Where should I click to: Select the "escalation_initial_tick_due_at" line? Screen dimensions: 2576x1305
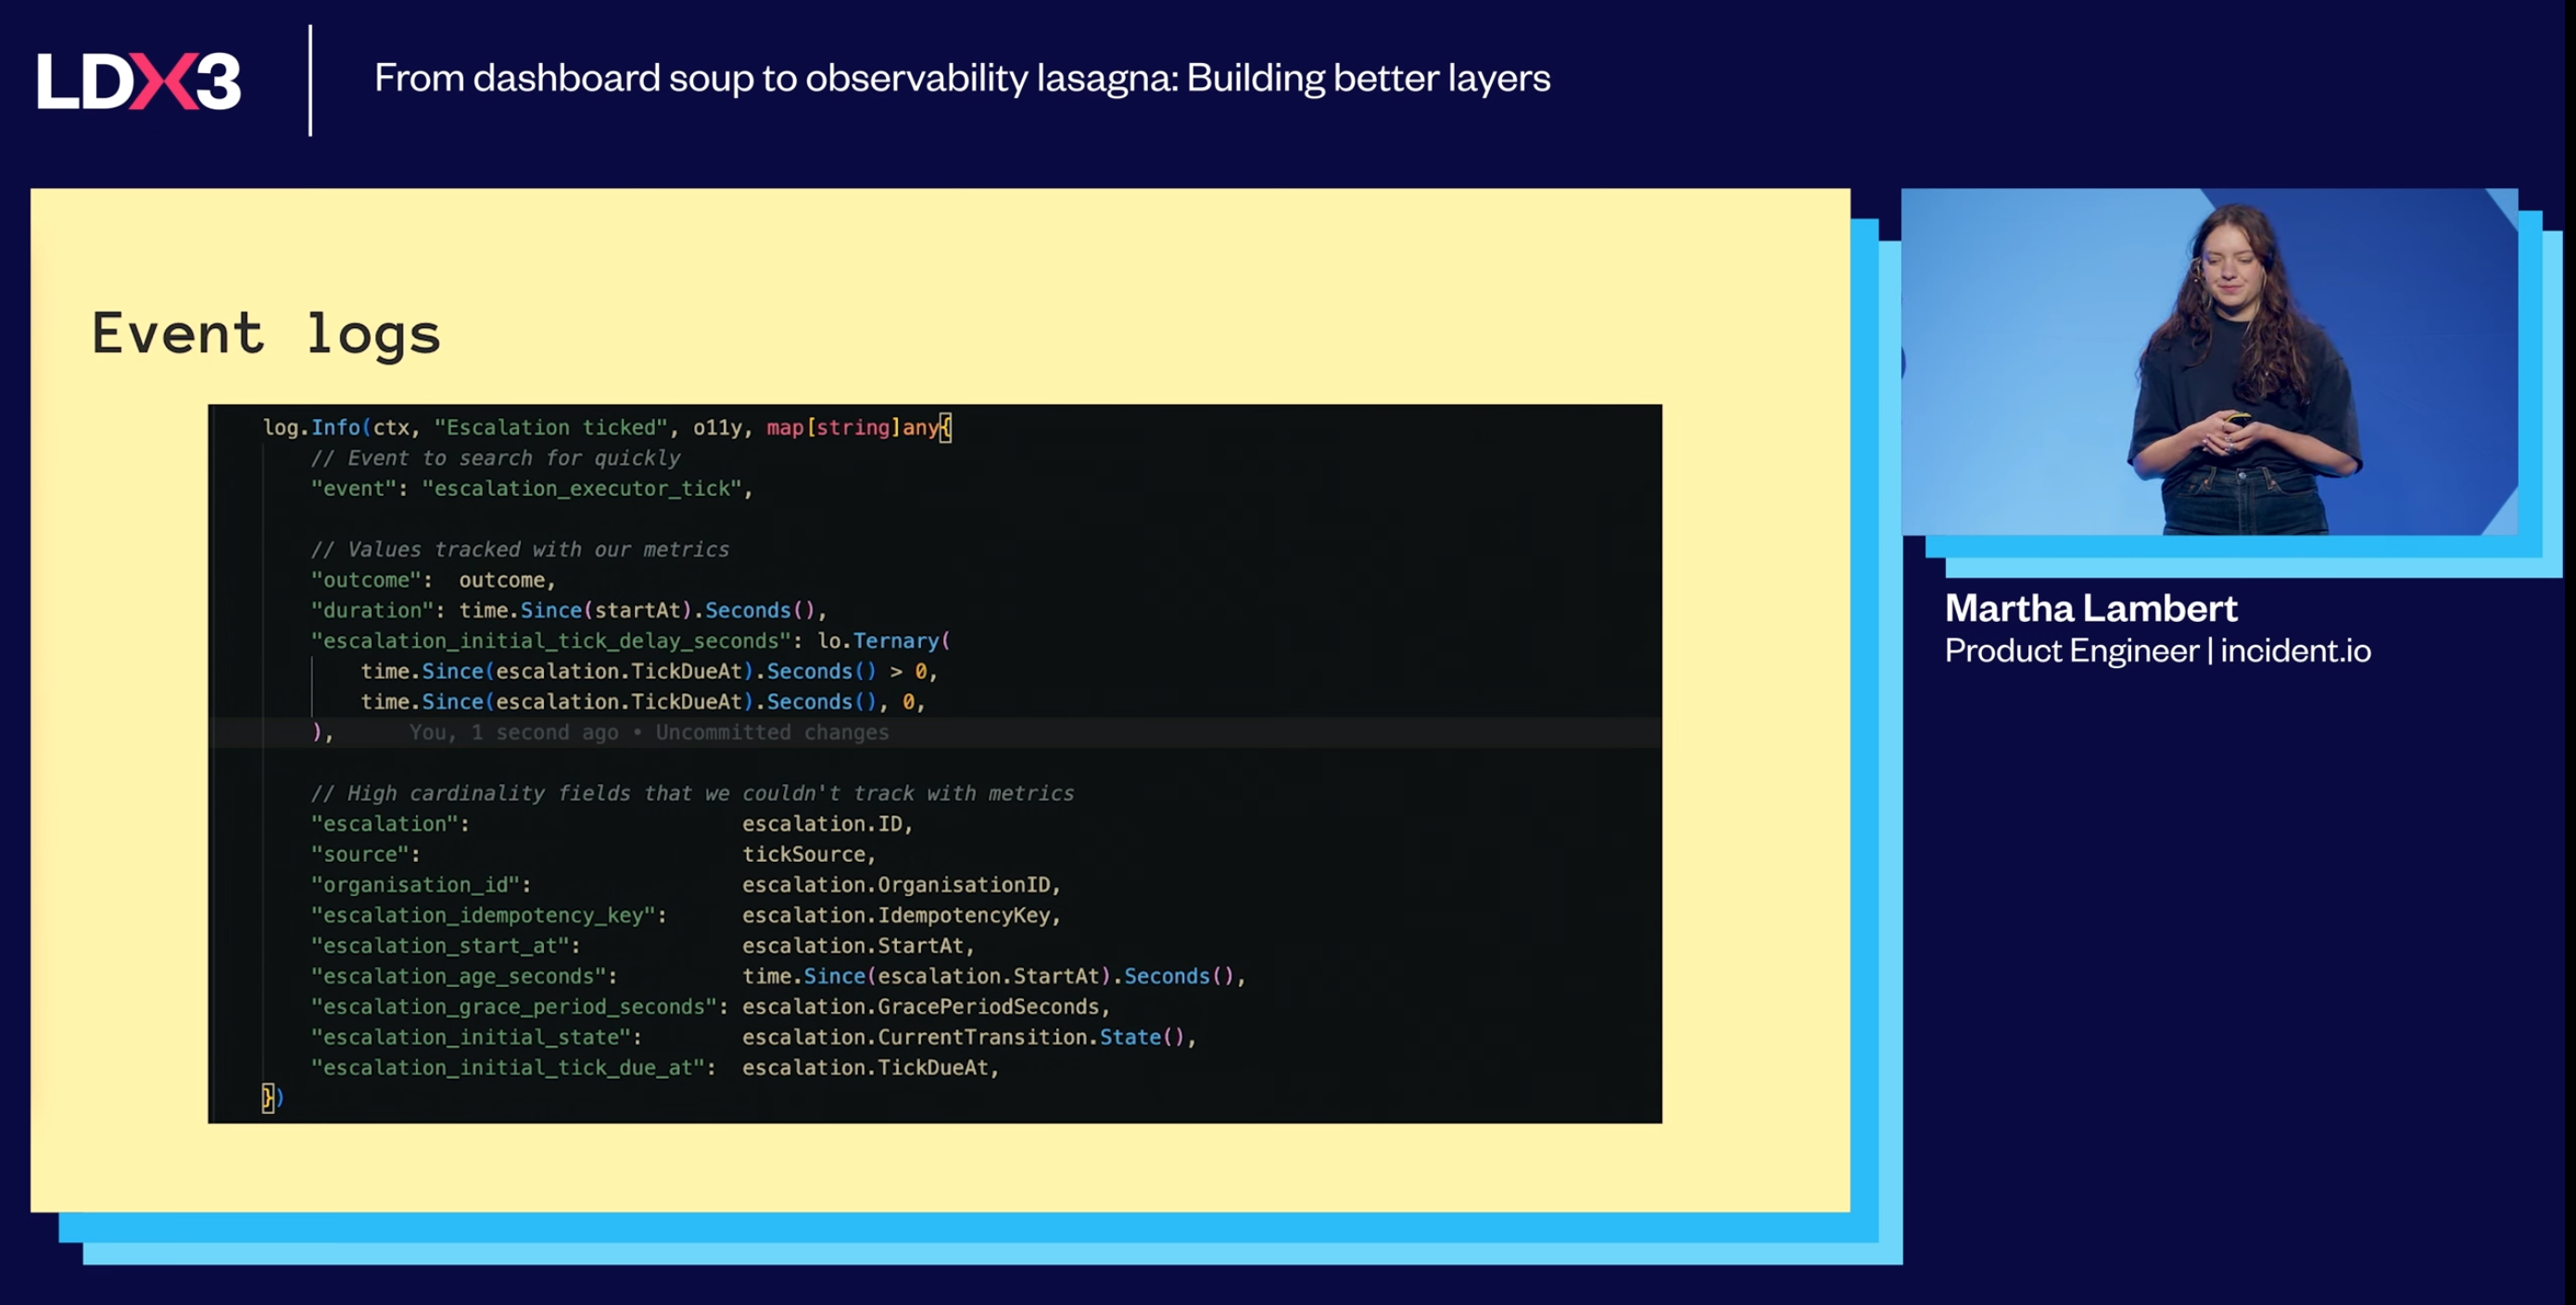[655, 1067]
